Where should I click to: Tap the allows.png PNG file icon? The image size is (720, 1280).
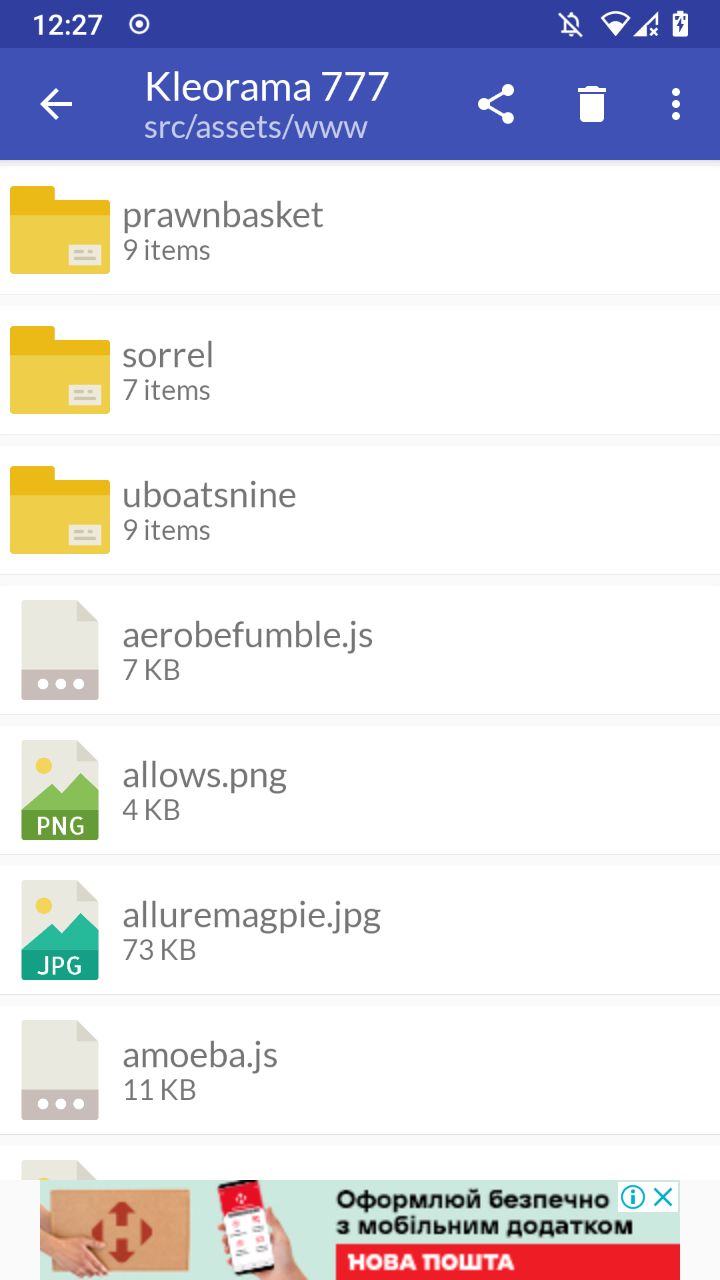click(60, 790)
